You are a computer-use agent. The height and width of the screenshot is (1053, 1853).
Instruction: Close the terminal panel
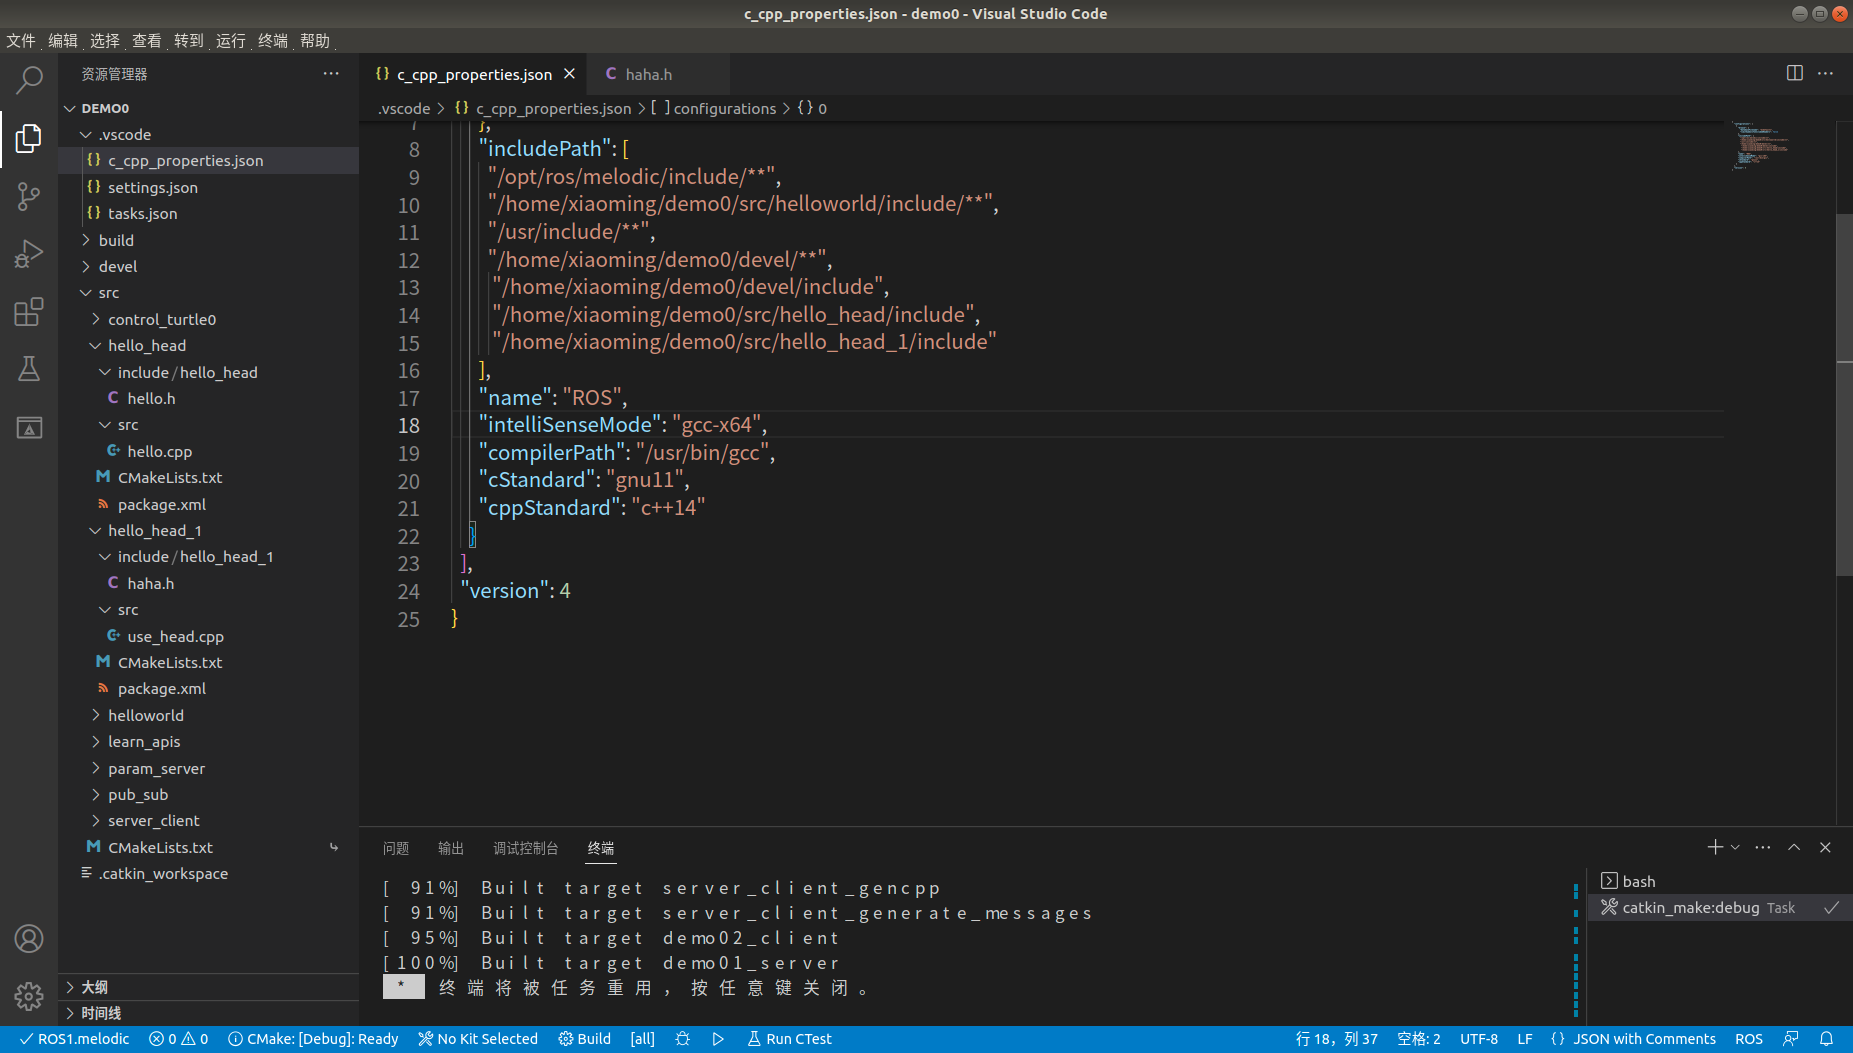(1825, 847)
